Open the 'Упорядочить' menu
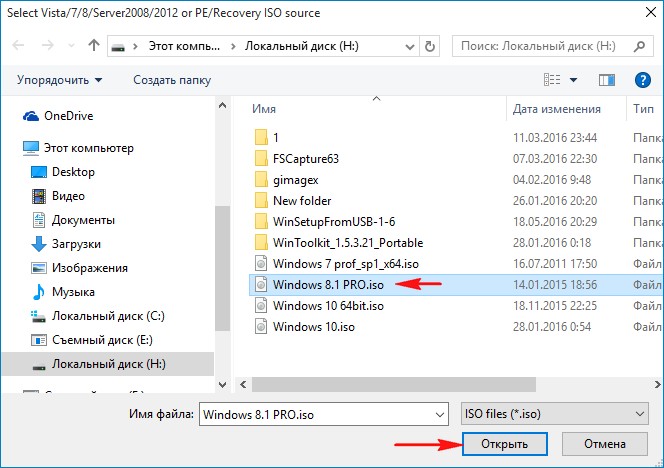Image resolution: width=664 pixels, height=468 pixels. tap(60, 80)
